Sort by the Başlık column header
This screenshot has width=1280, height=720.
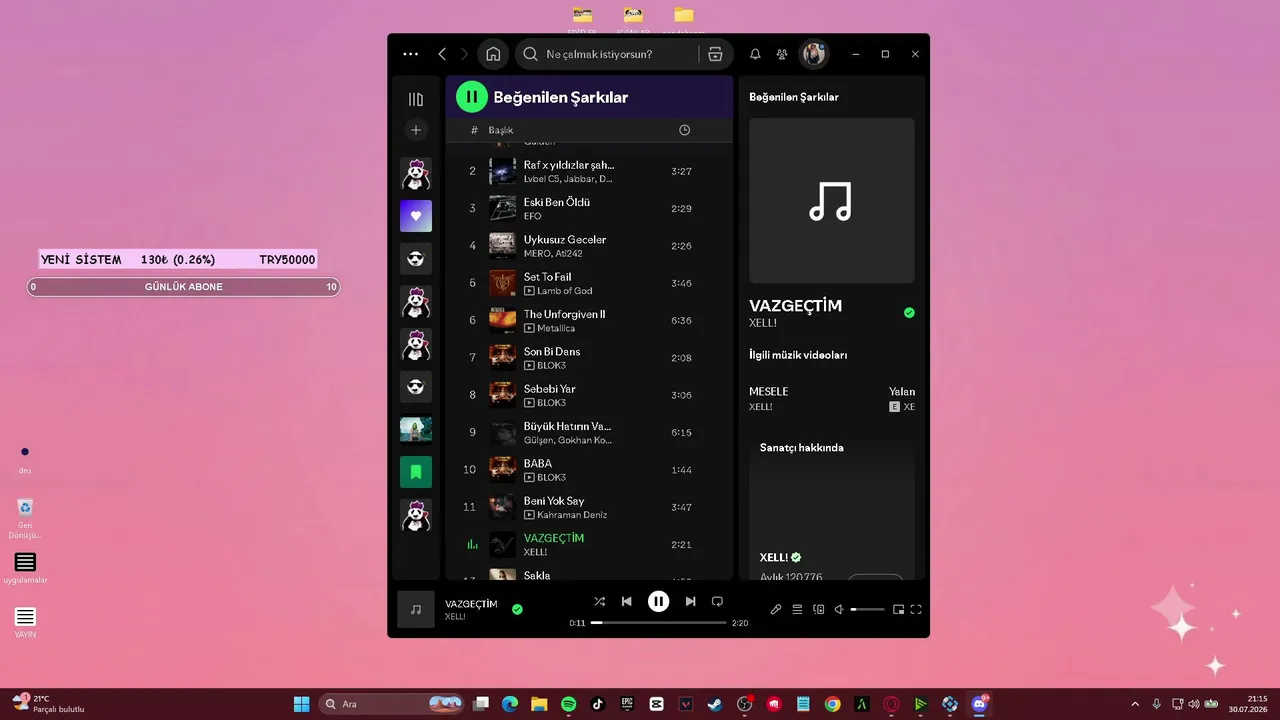click(501, 130)
